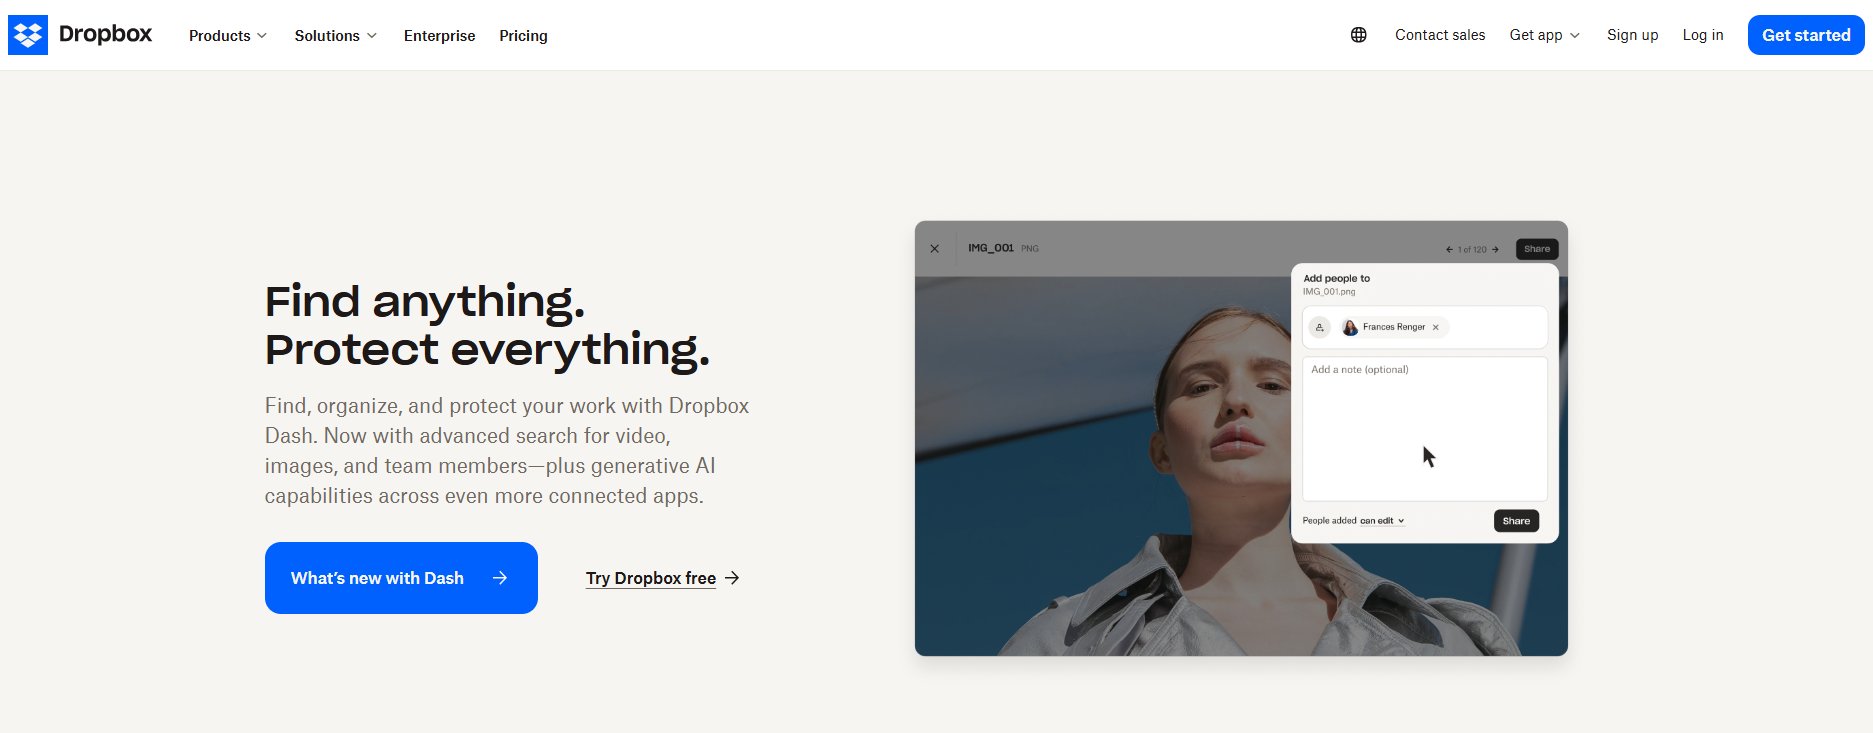This screenshot has width=1873, height=733.
Task: Open the Get app dropdown
Action: coord(1545,35)
